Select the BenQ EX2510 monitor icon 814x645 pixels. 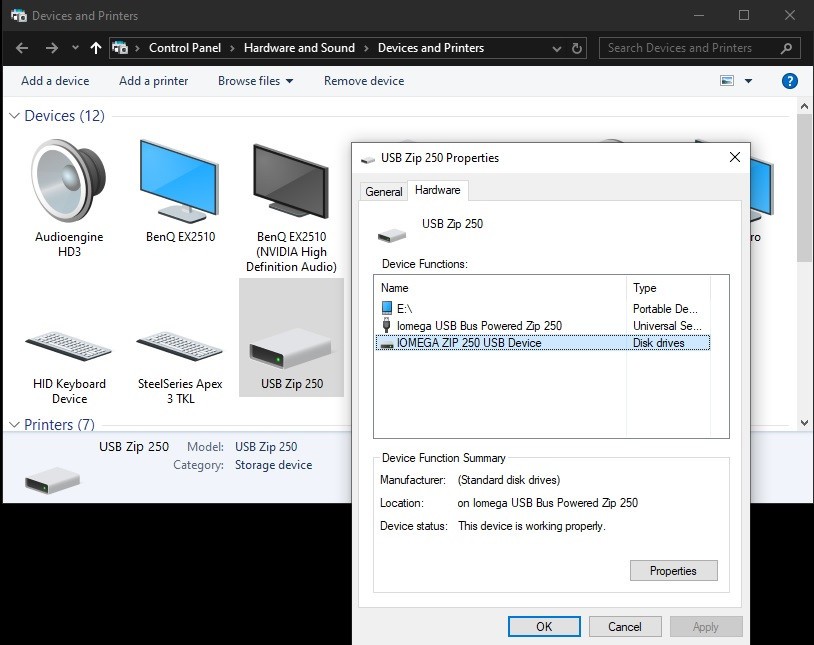(x=180, y=181)
